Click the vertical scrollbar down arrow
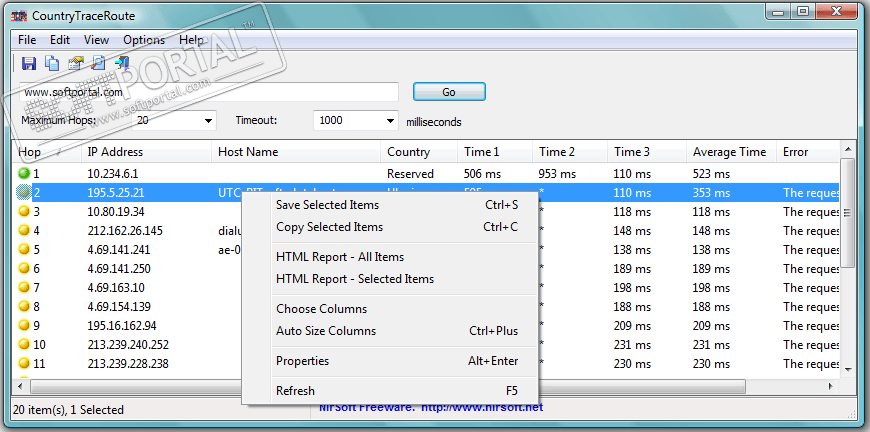The width and height of the screenshot is (870, 432). point(848,369)
